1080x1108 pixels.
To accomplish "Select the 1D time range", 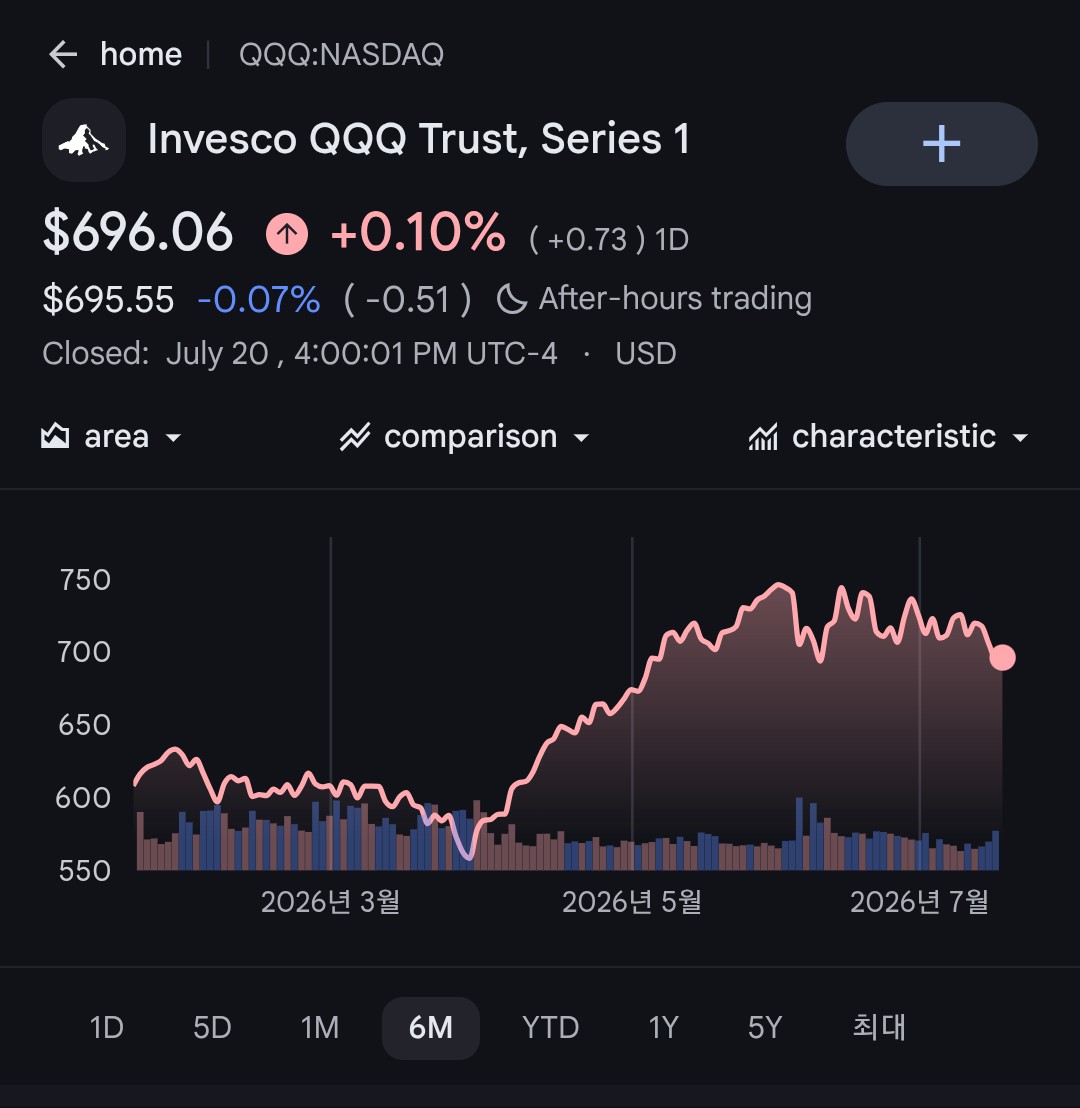I will (x=107, y=1027).
